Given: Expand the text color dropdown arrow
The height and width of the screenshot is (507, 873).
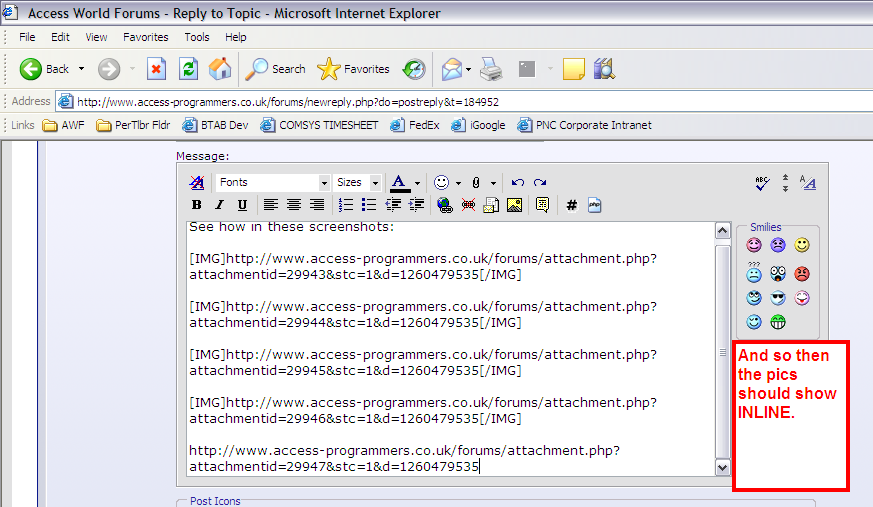Looking at the screenshot, I should point(417,183).
